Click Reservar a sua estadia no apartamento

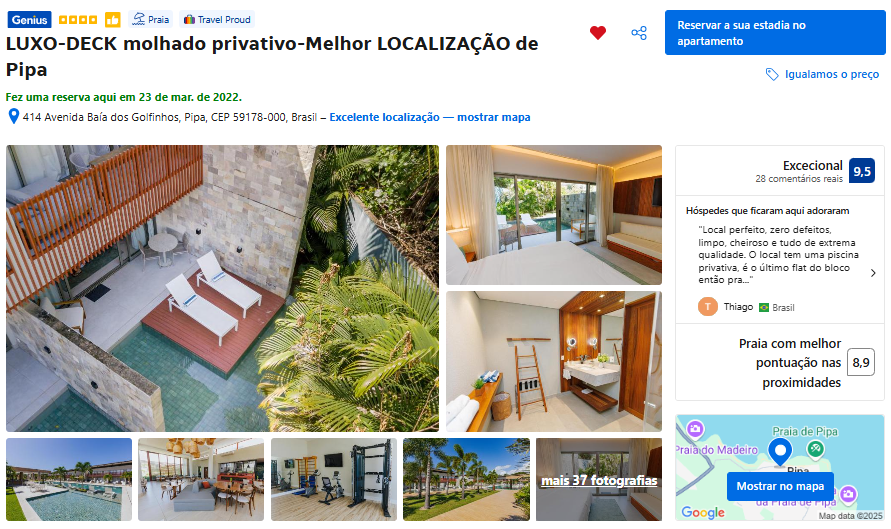point(775,33)
